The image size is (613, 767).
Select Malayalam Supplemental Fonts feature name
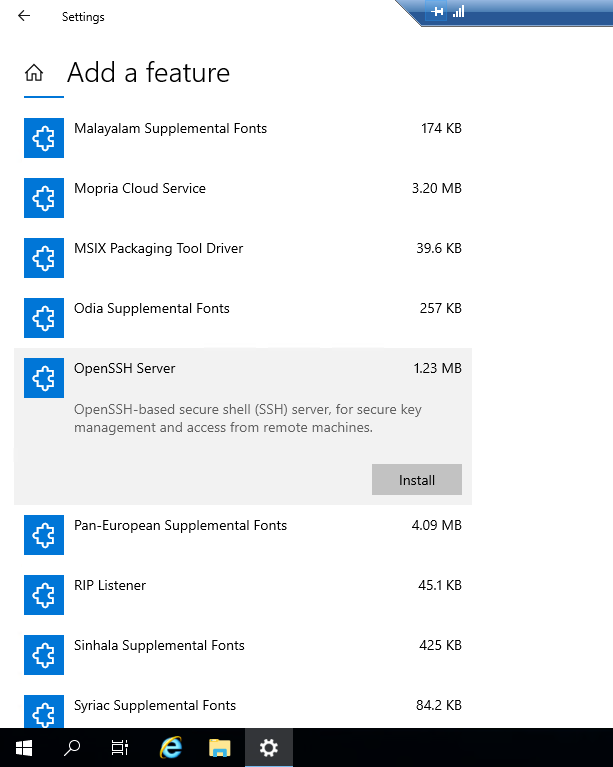click(x=170, y=129)
